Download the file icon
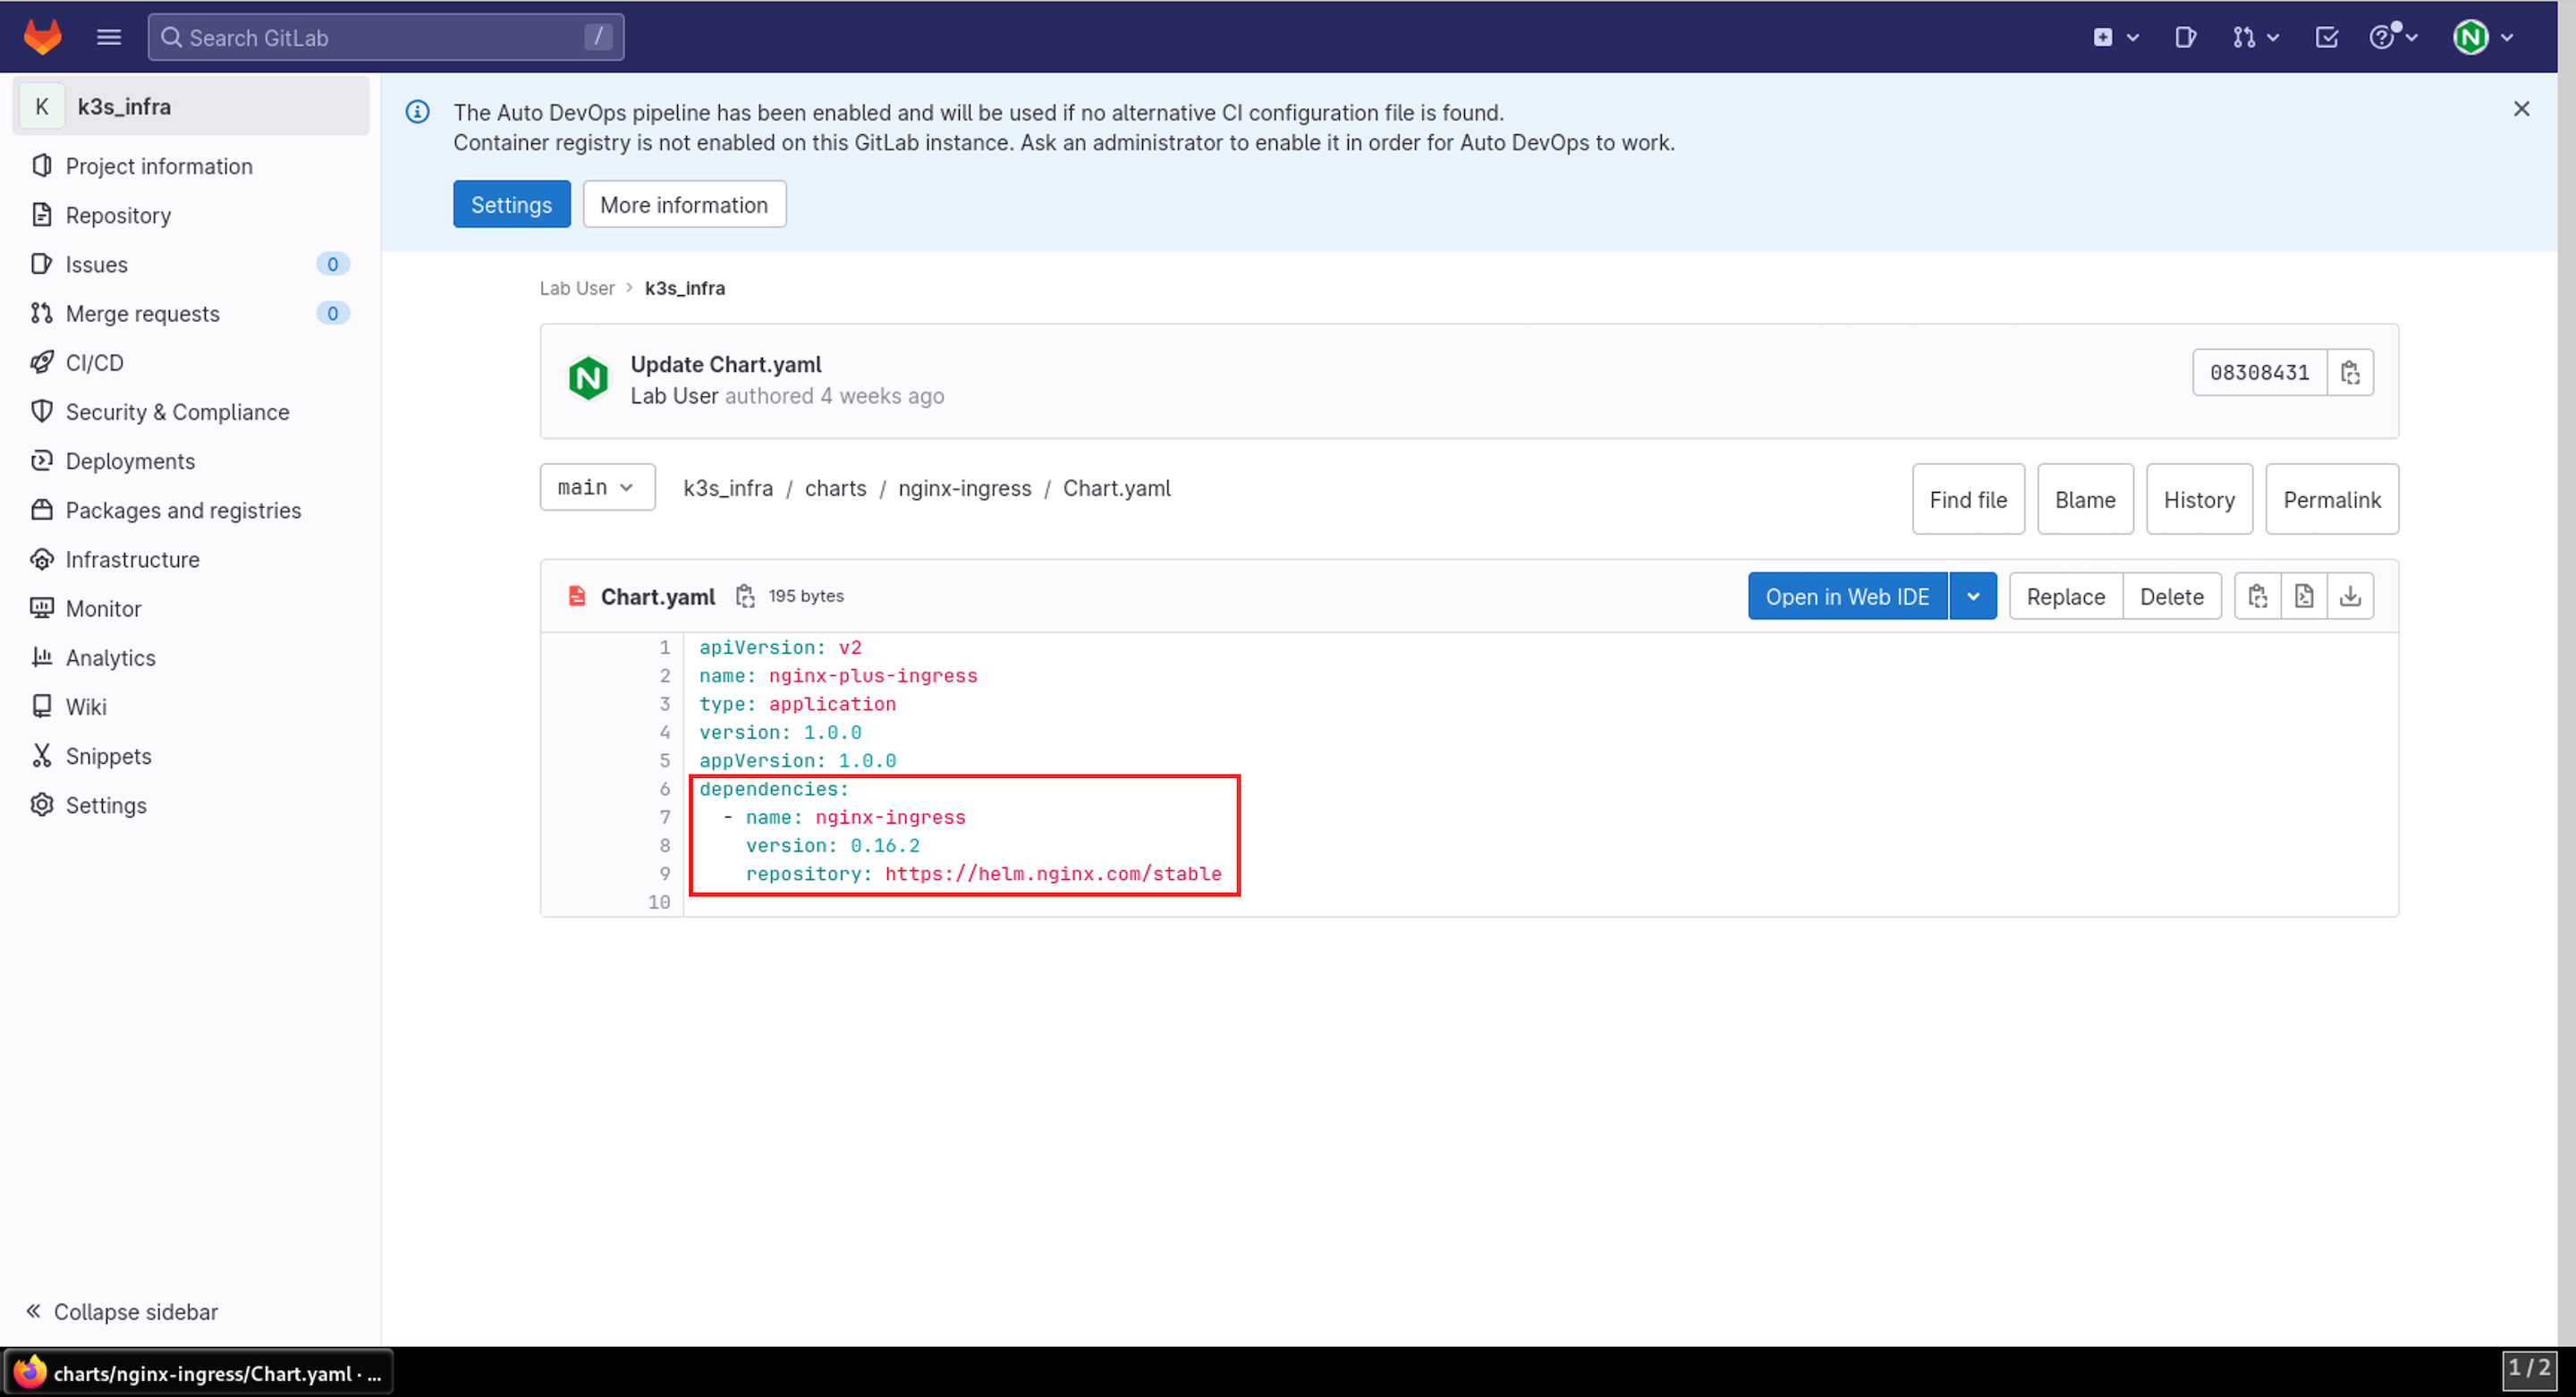 (2350, 596)
